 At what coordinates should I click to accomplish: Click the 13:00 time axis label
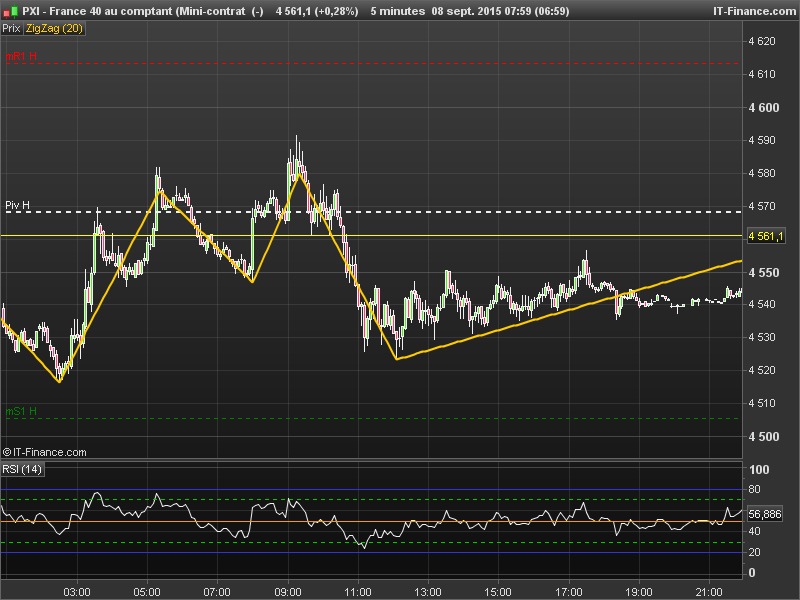coord(428,592)
